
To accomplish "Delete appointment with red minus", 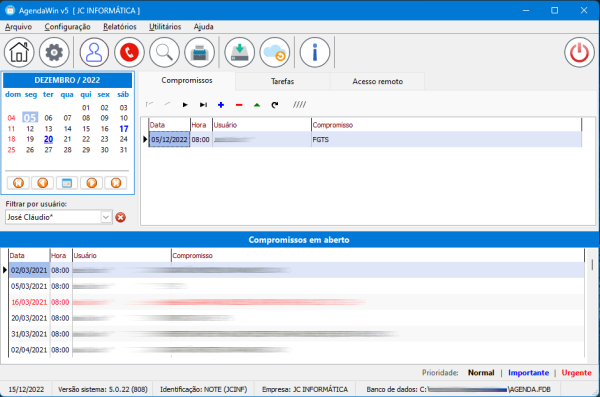I will (x=239, y=105).
